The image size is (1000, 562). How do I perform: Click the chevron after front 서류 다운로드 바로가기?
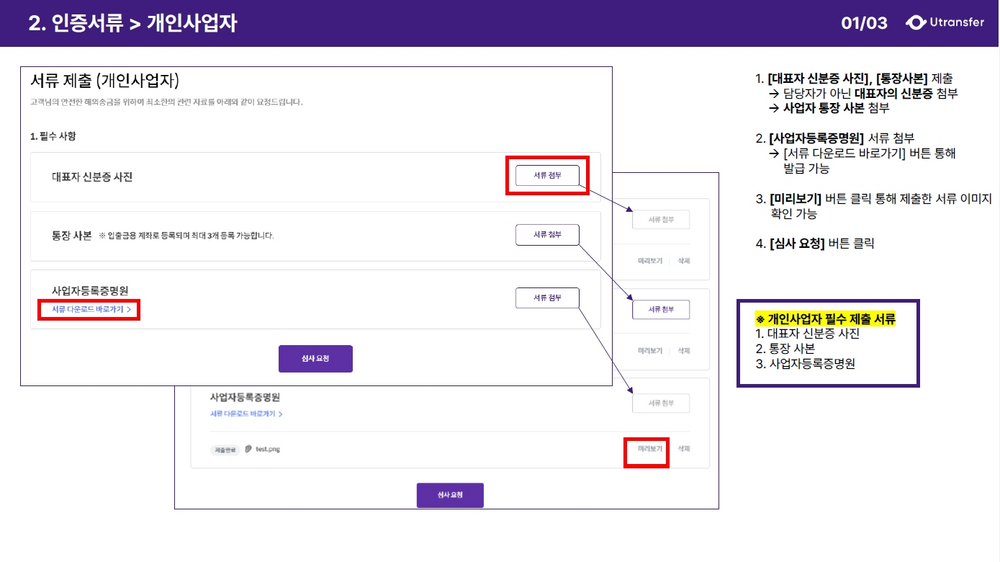[129, 309]
